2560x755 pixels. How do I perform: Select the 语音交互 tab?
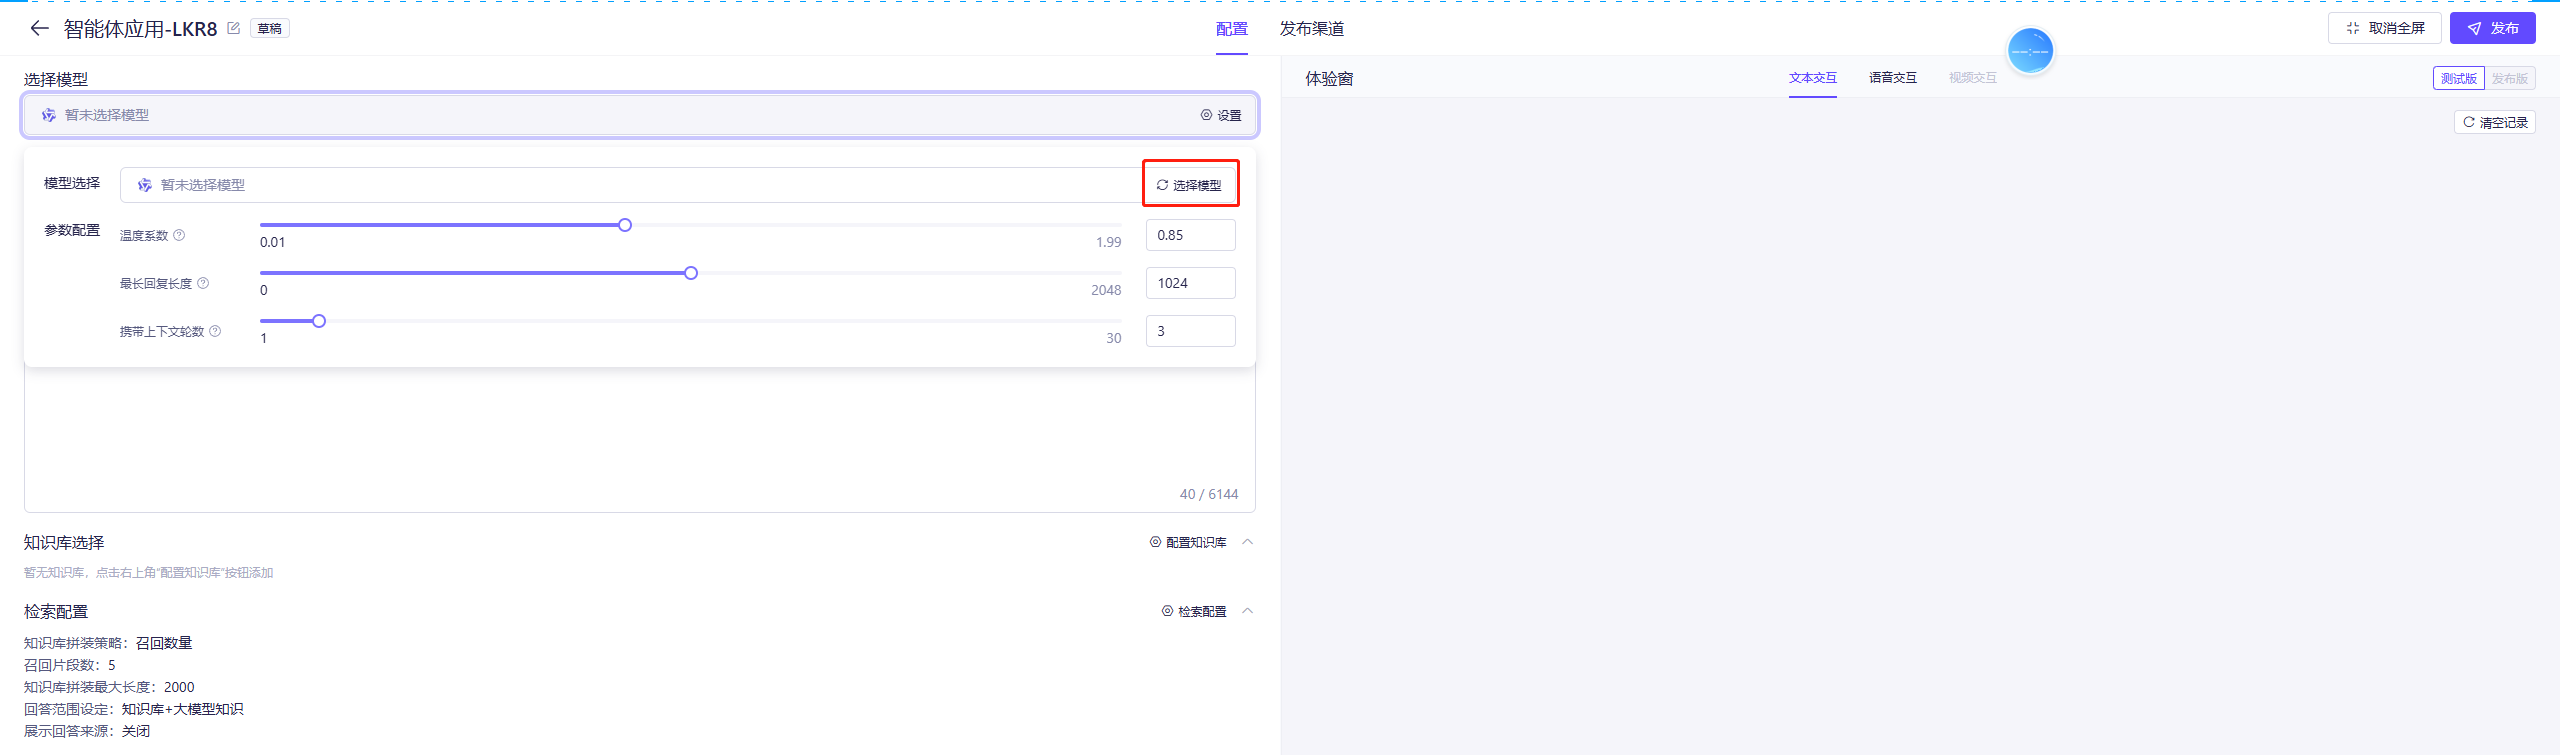pos(1892,78)
